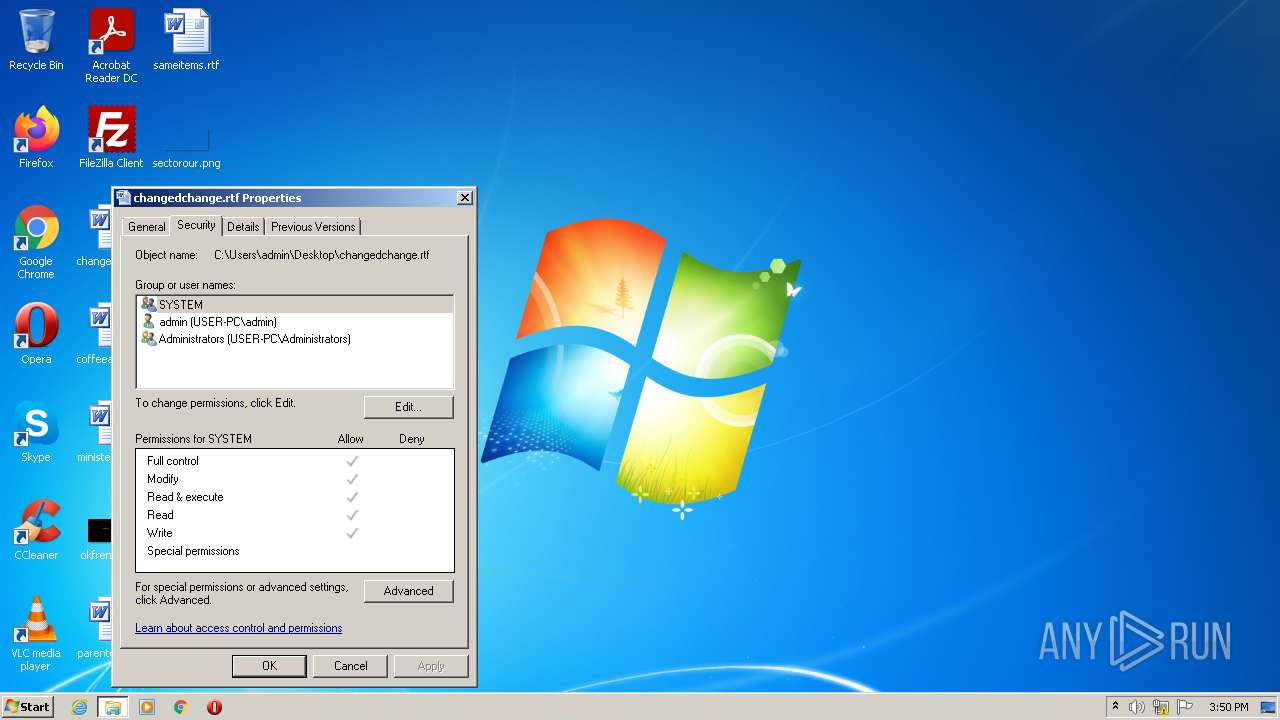
Task: Confirm with the OK button
Action: [x=269, y=666]
